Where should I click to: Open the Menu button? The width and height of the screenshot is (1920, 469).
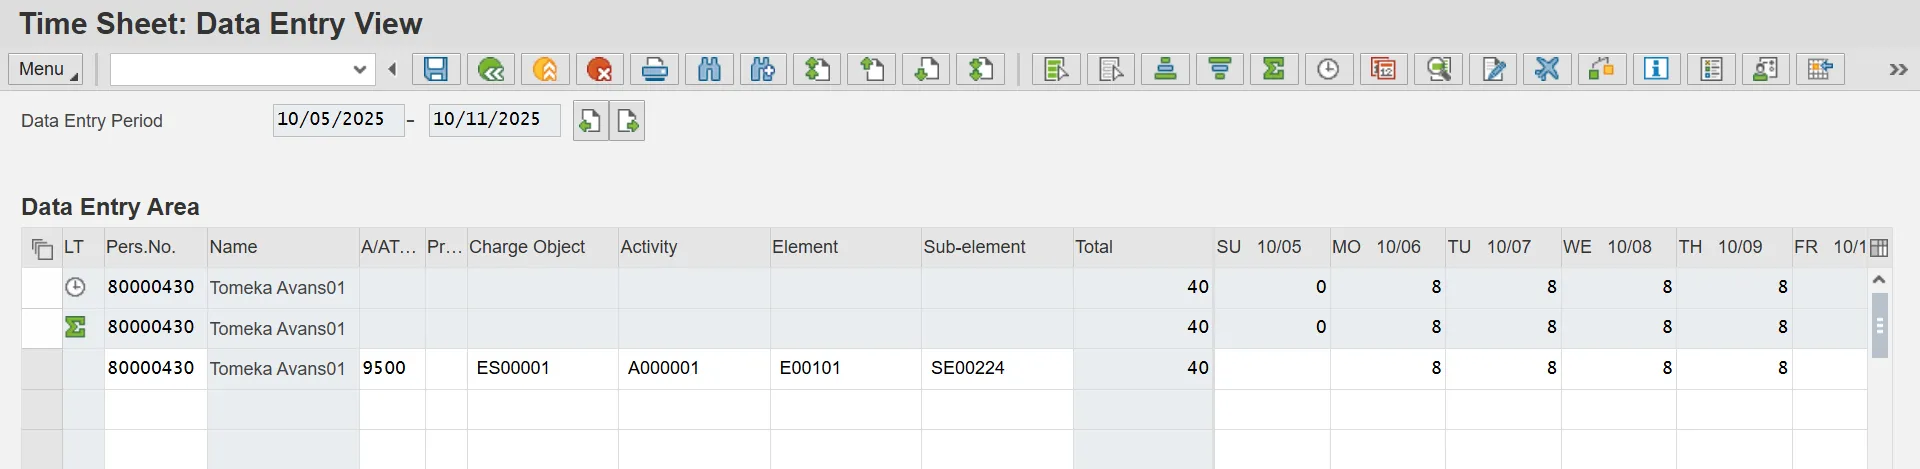(45, 69)
